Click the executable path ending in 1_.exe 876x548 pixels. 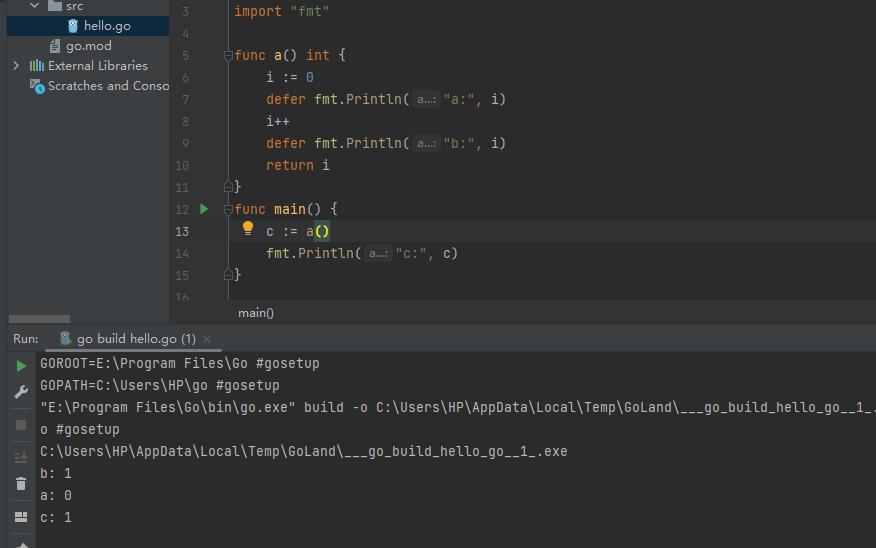coord(304,451)
